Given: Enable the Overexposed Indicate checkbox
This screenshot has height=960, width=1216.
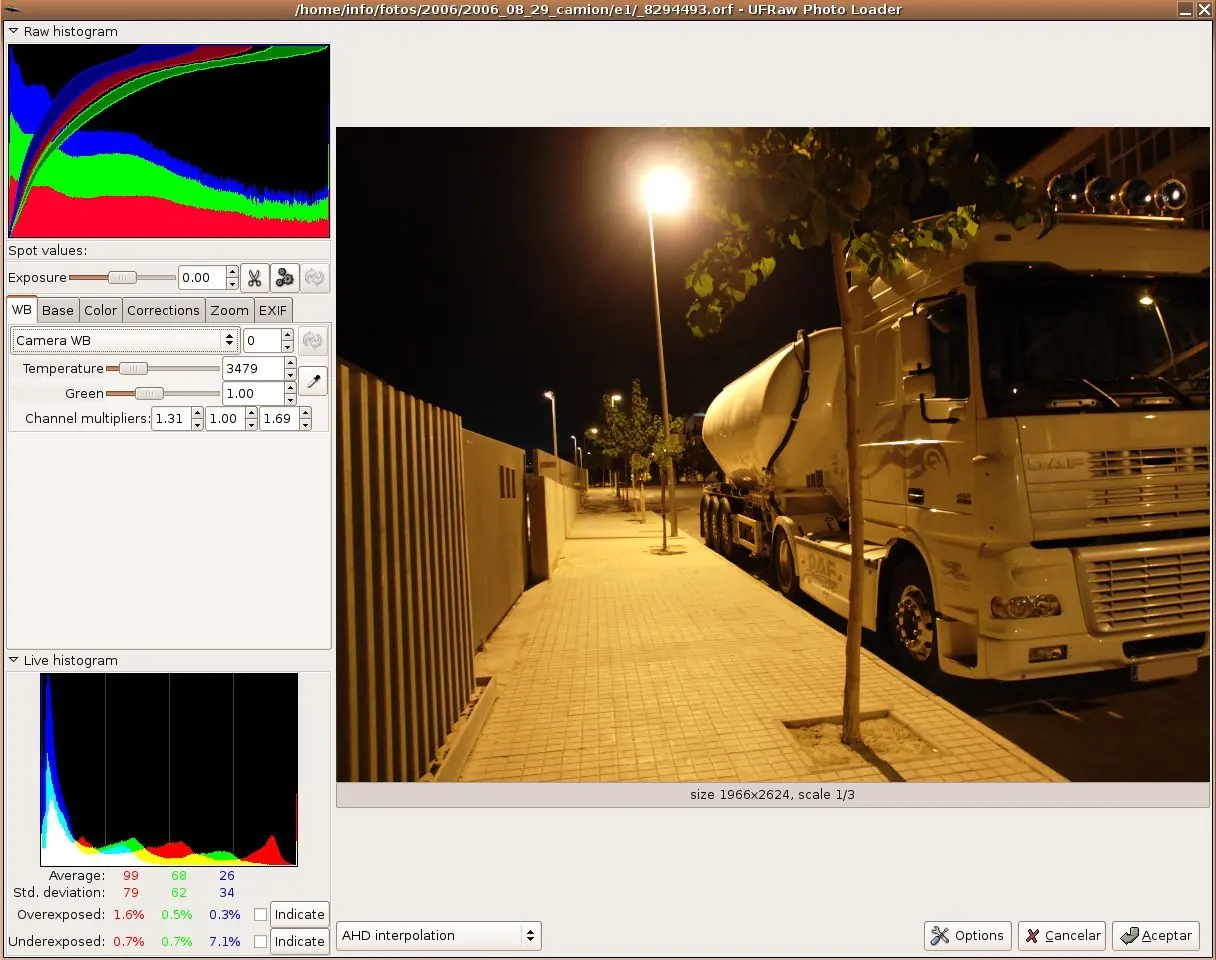Looking at the screenshot, I should click(260, 914).
